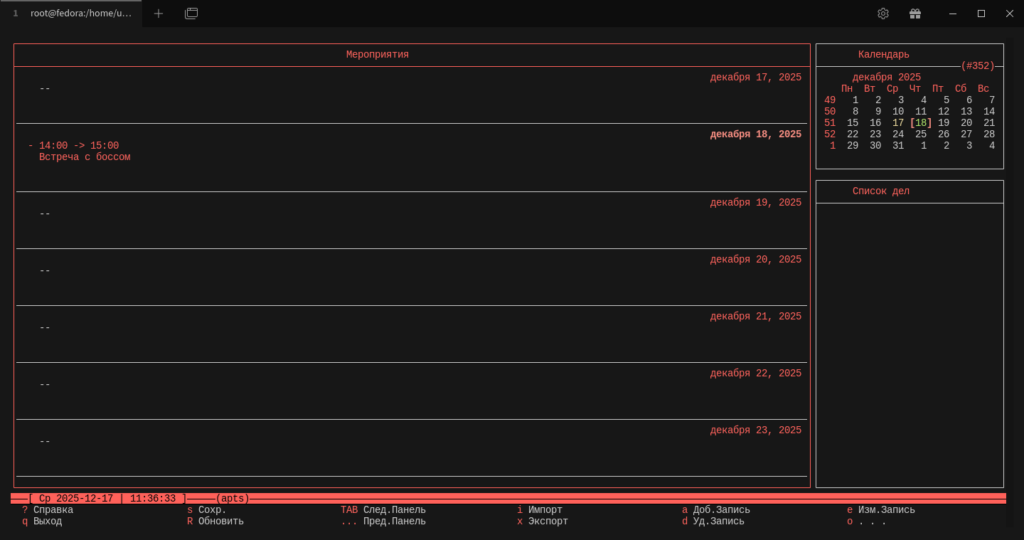The image size is (1024, 540).
Task: Click week number 49
Action: [829, 100]
